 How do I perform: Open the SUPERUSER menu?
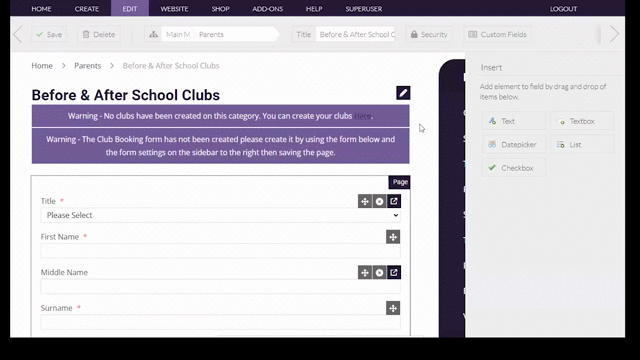pyautogui.click(x=364, y=9)
